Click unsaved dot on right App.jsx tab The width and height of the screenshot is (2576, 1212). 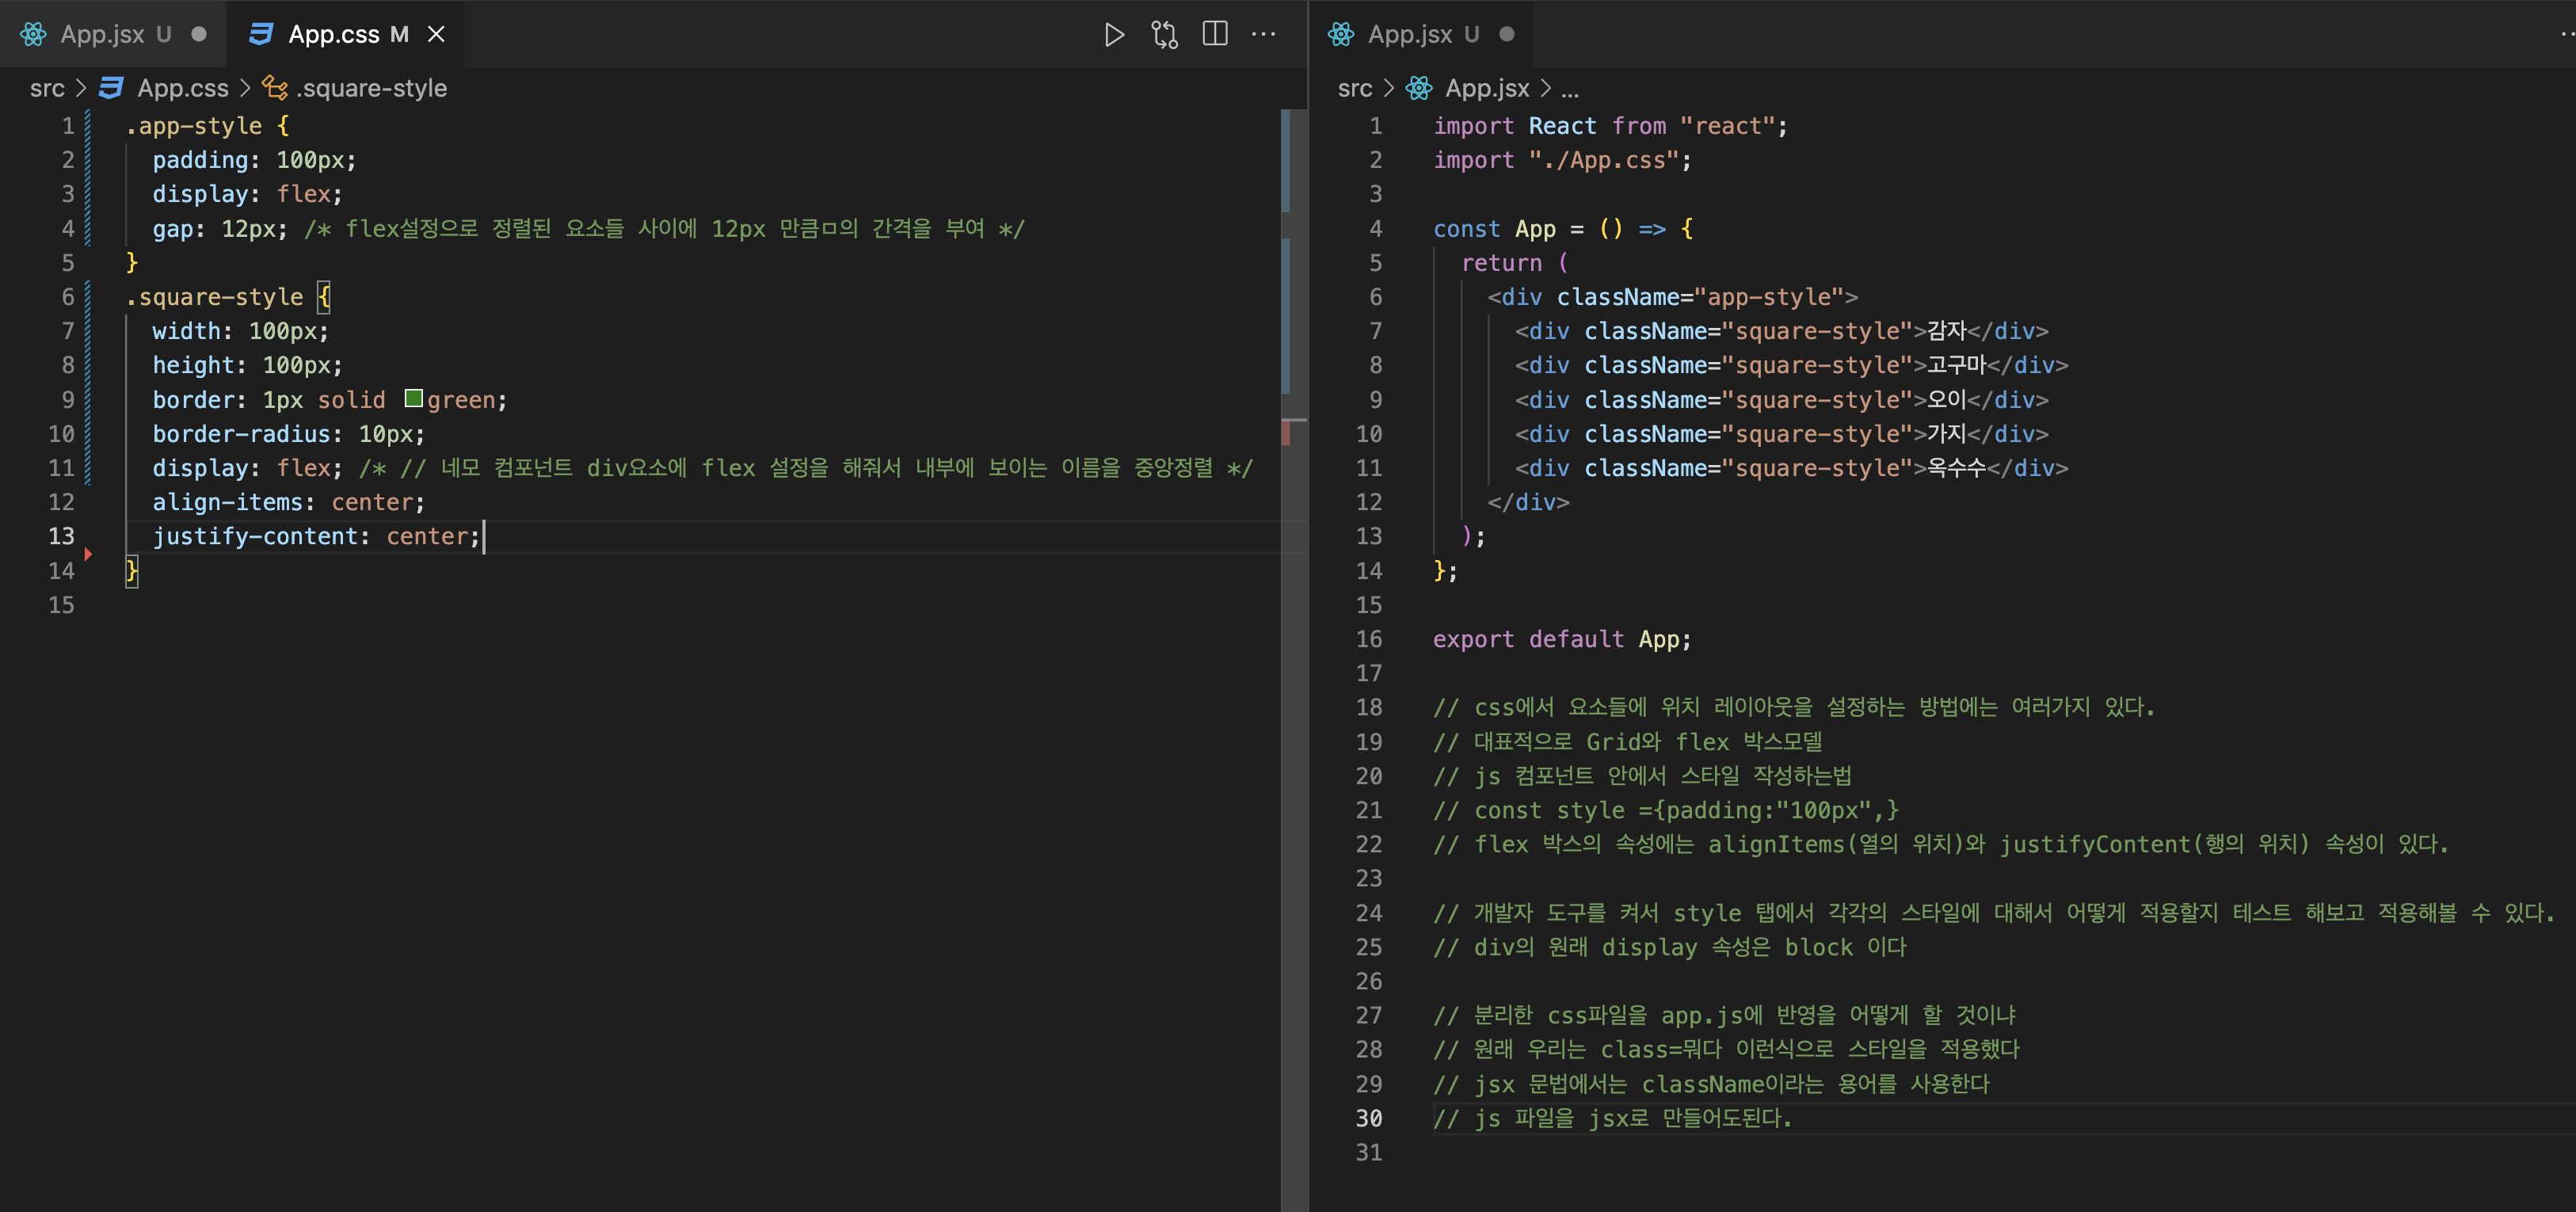[x=1506, y=35]
